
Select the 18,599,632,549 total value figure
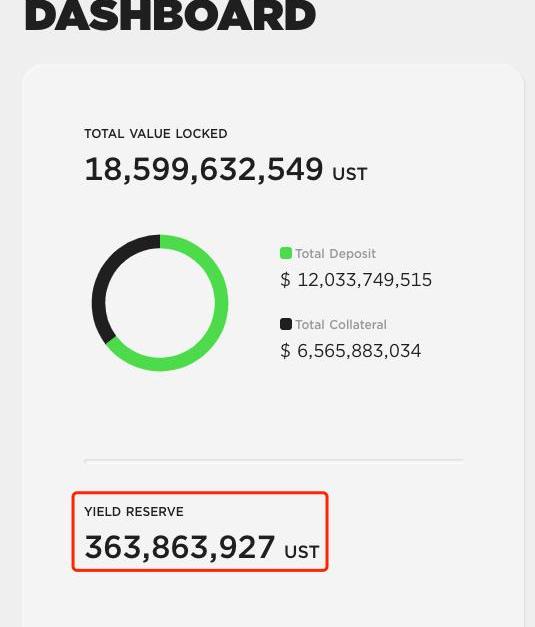[204, 169]
